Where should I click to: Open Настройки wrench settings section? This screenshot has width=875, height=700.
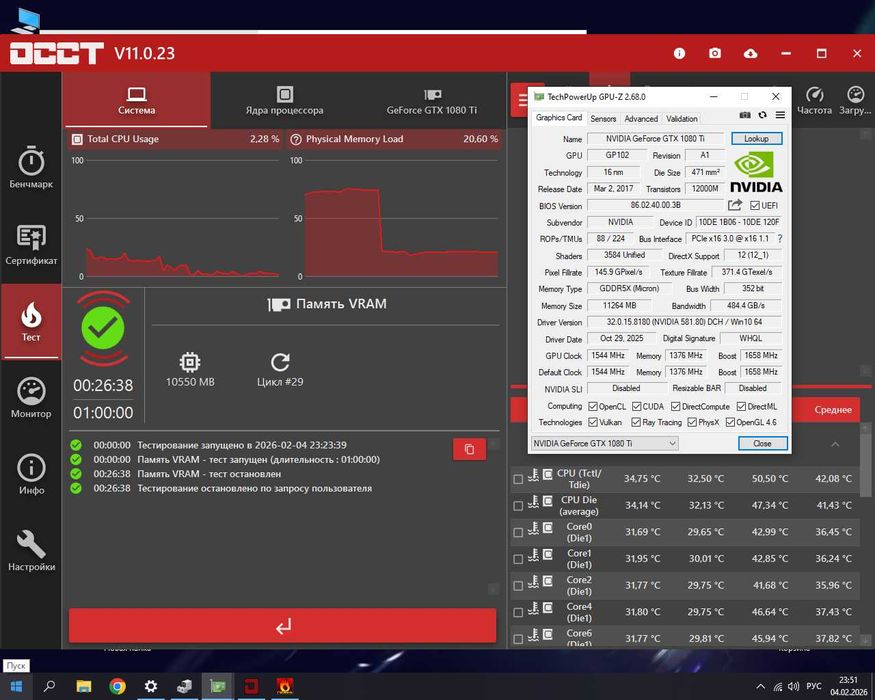[31, 550]
